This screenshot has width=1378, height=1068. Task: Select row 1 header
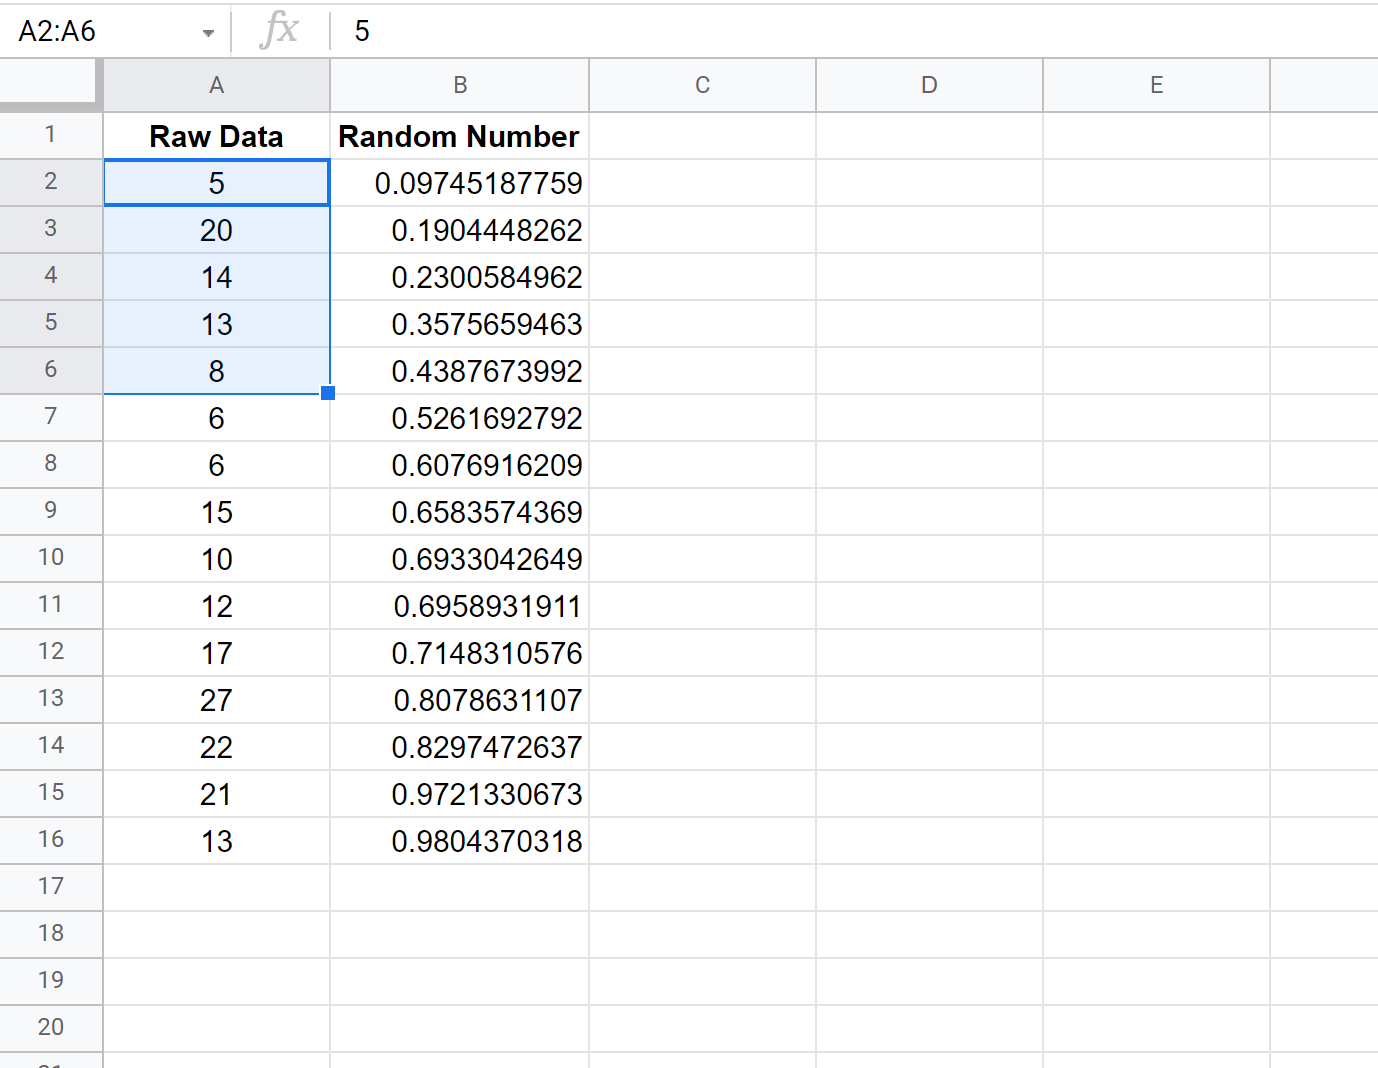coord(51,135)
